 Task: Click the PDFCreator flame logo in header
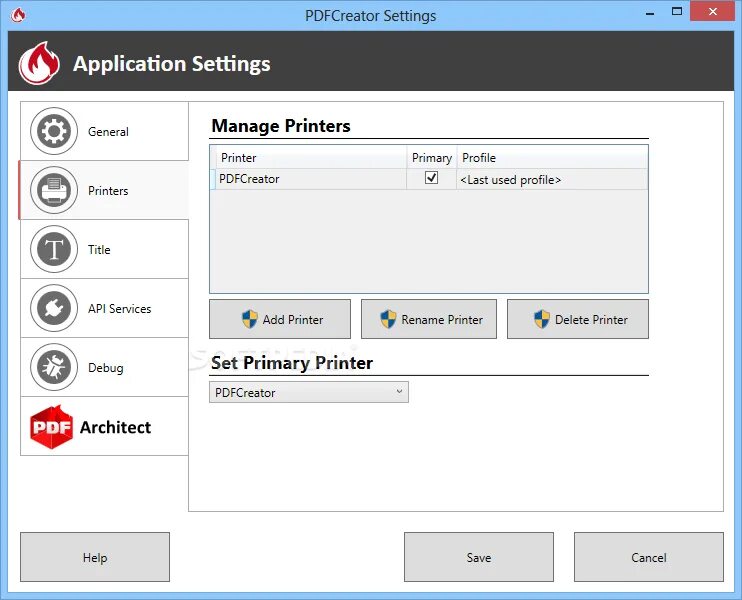(39, 63)
